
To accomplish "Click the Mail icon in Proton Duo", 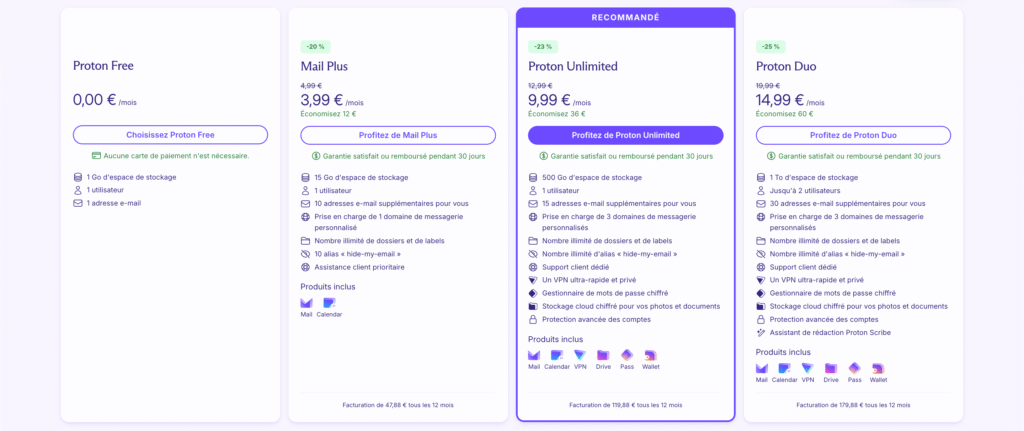I will tap(761, 368).
